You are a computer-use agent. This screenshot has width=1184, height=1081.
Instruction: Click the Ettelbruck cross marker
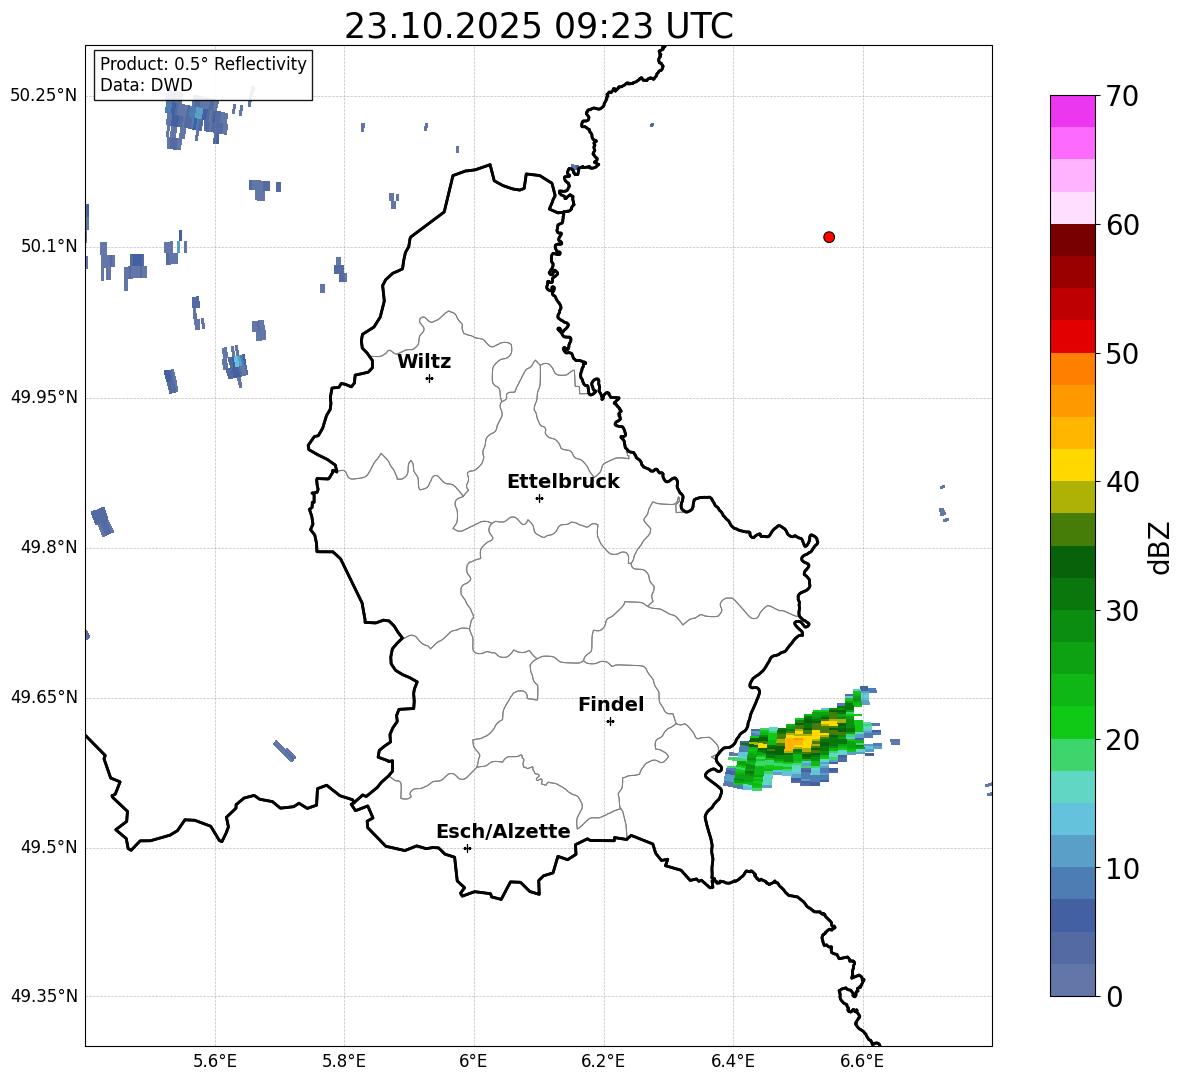539,498
